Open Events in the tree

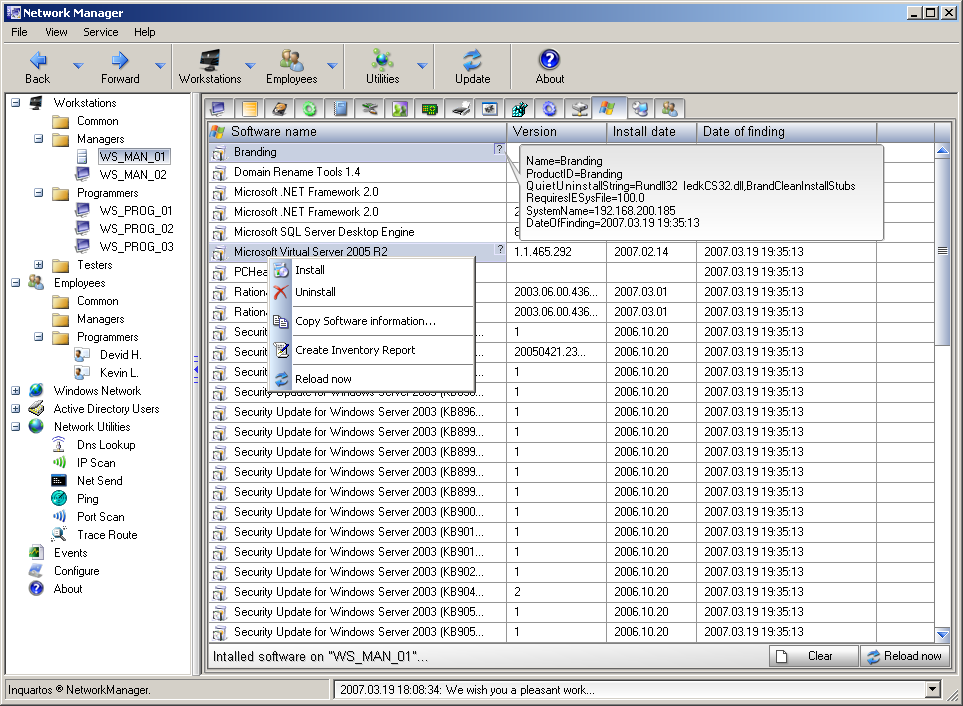[x=71, y=553]
